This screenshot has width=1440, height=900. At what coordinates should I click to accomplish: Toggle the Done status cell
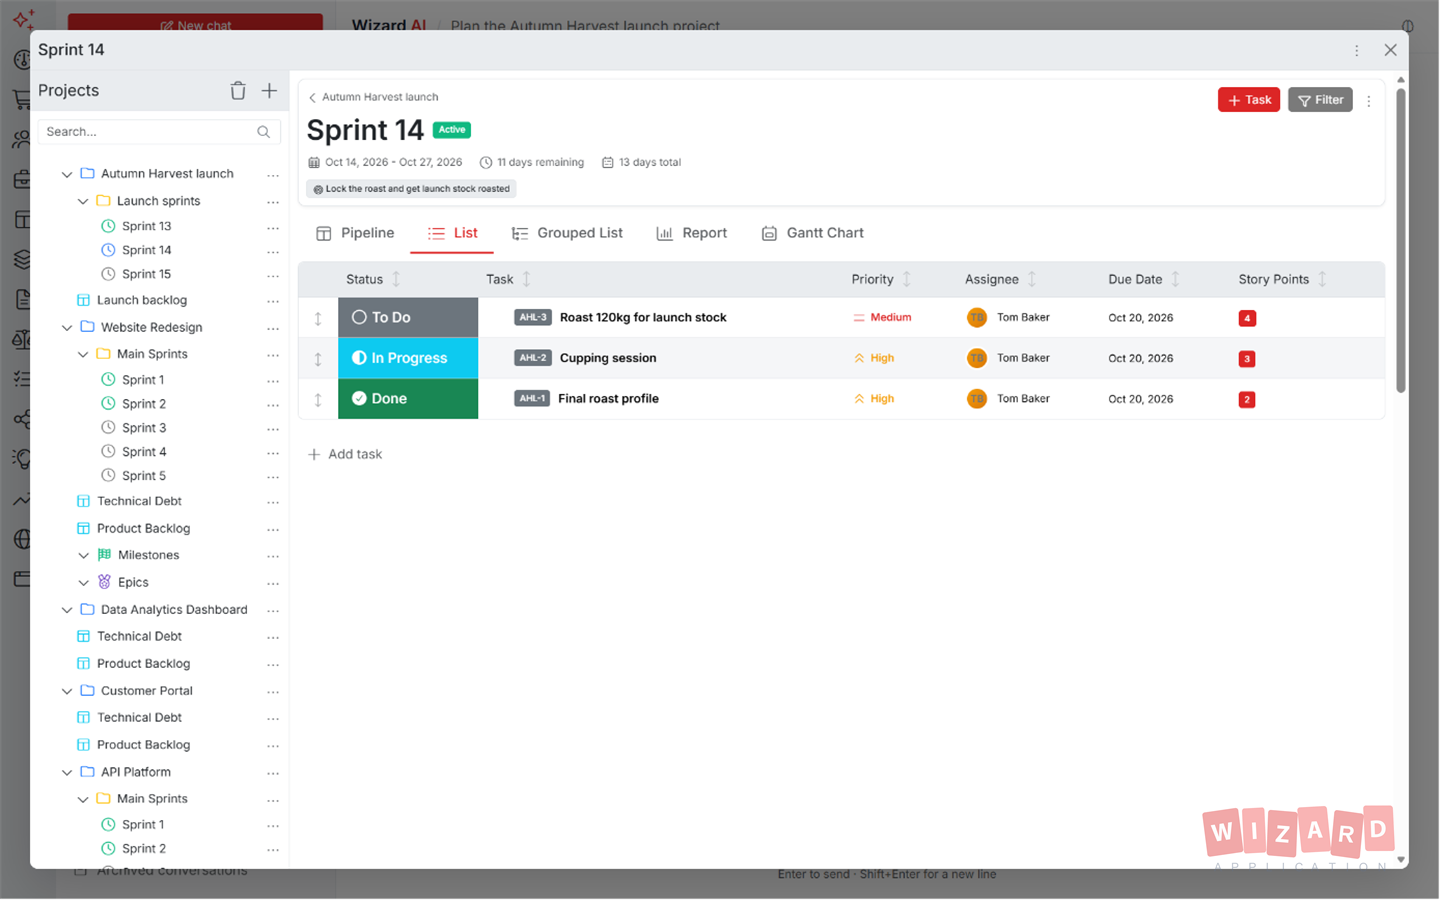[408, 399]
